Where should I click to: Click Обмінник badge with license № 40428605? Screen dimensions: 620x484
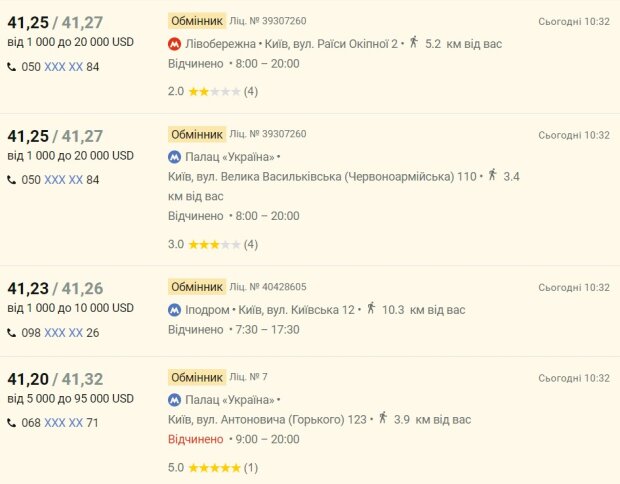coord(196,287)
